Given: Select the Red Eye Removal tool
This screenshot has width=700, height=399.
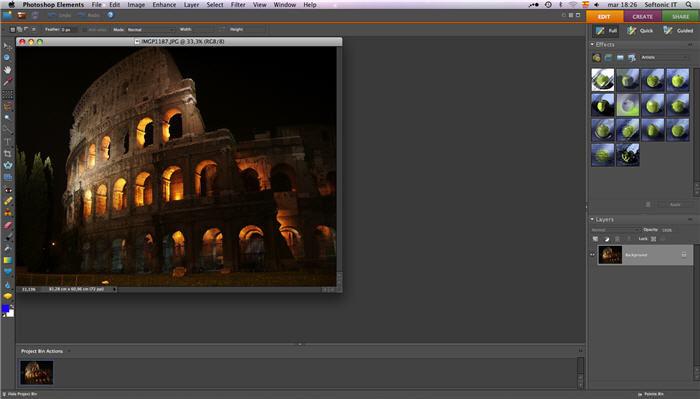Looking at the screenshot, I should pos(8,190).
